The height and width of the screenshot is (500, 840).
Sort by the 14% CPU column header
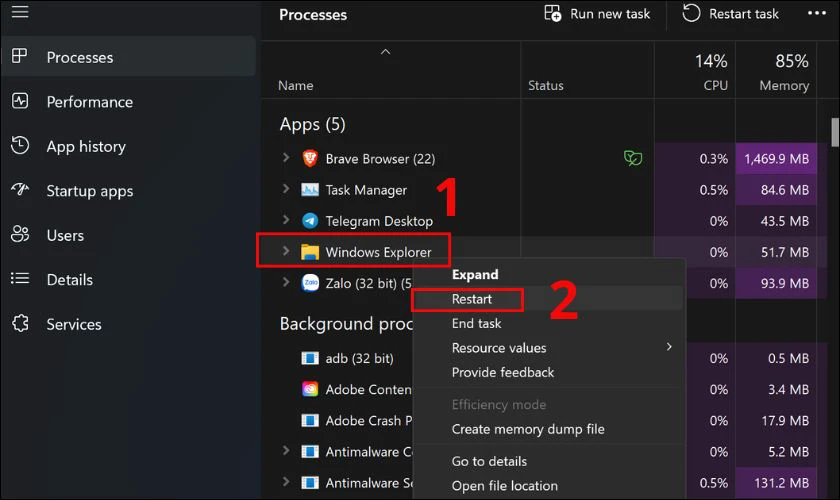(x=695, y=71)
